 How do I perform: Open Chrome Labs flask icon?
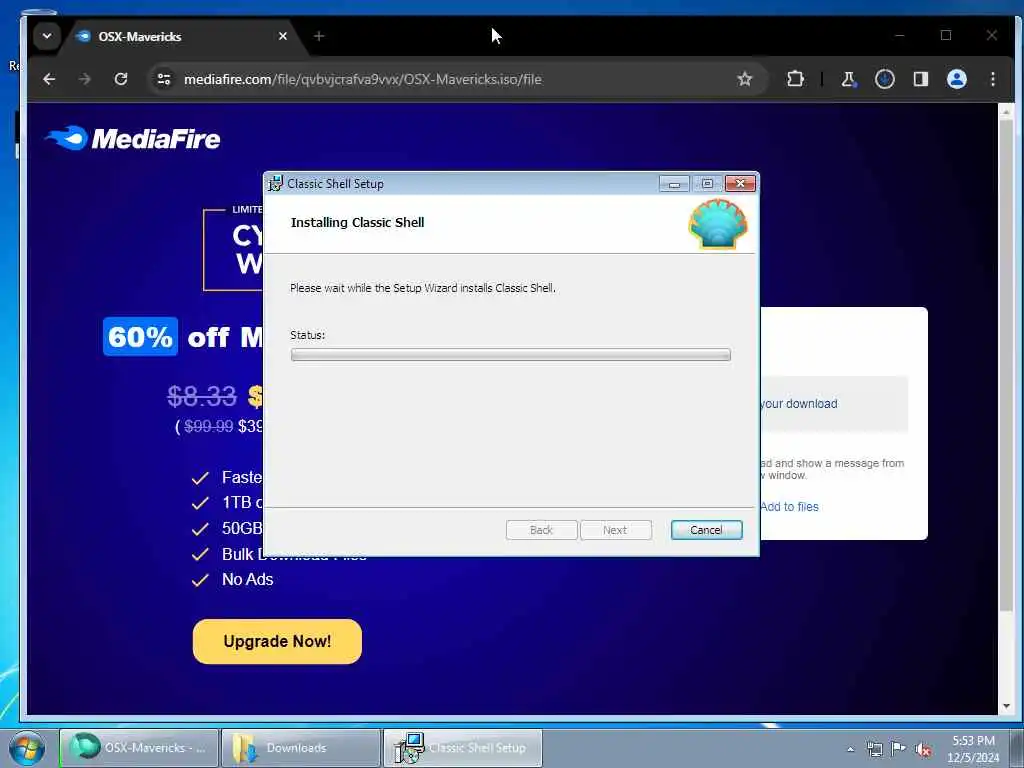pos(849,79)
